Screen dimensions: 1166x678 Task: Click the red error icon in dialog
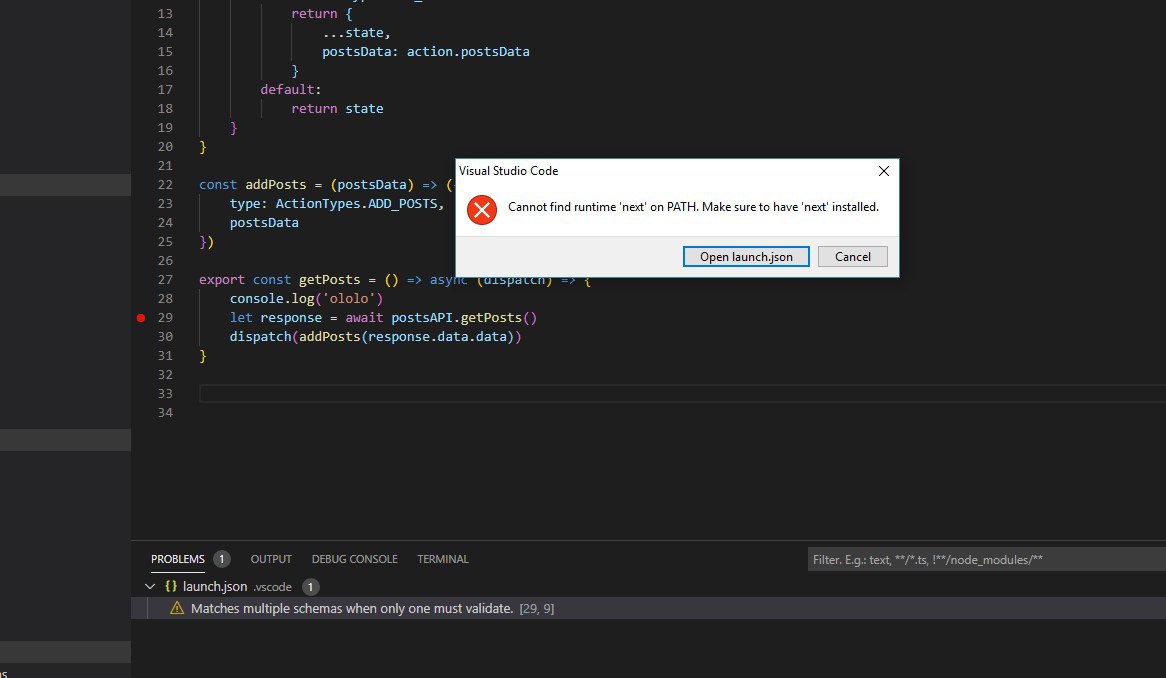pyautogui.click(x=482, y=210)
